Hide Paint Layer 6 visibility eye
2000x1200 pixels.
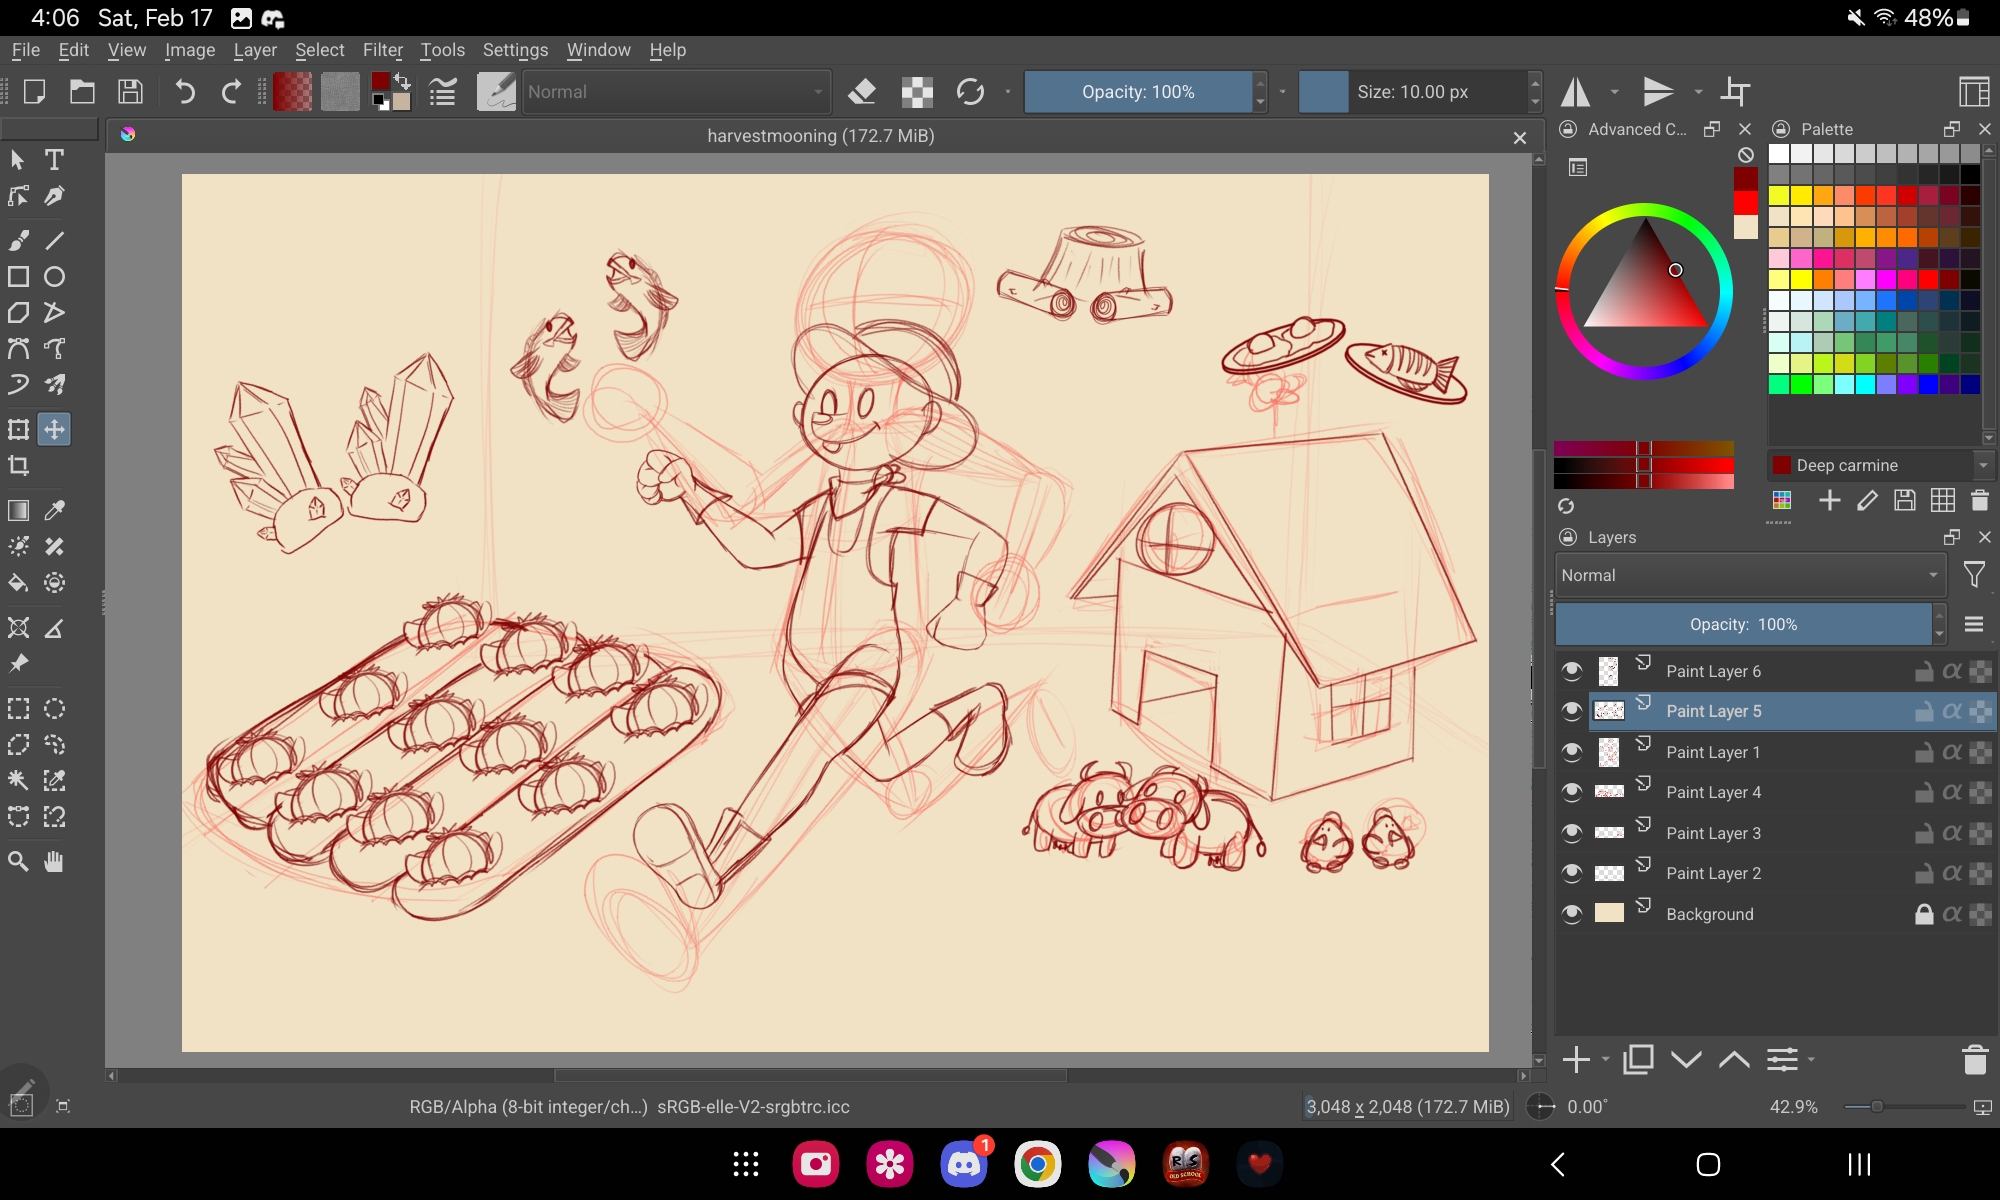pos(1572,671)
